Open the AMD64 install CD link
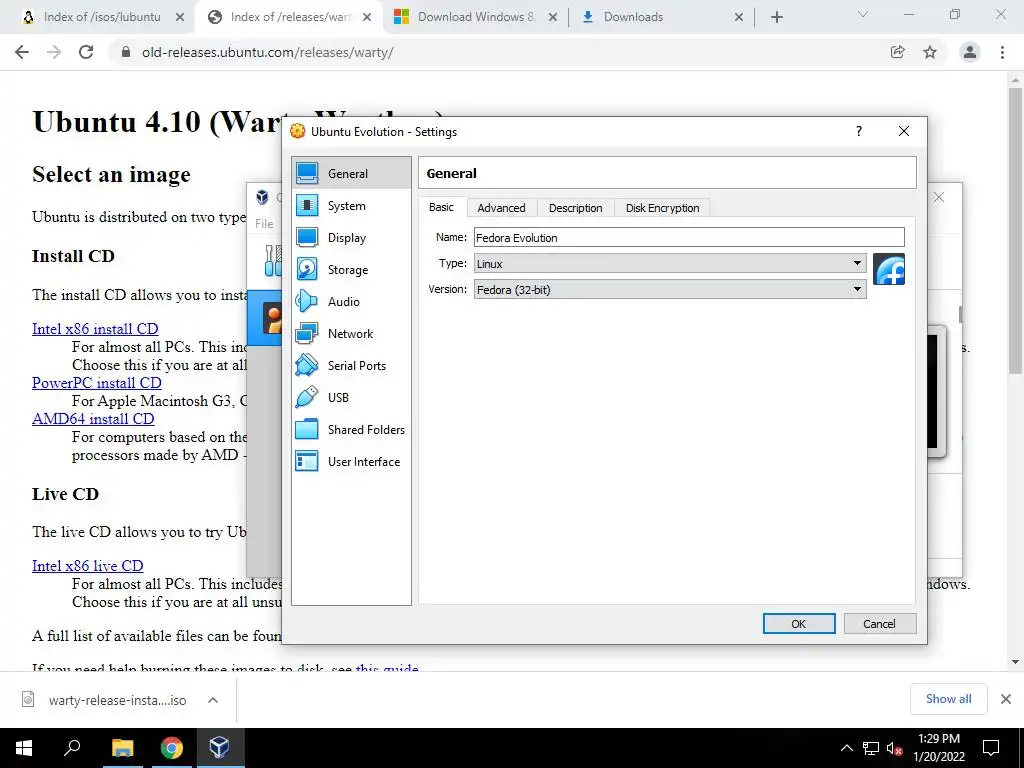This screenshot has width=1024, height=768. click(93, 419)
